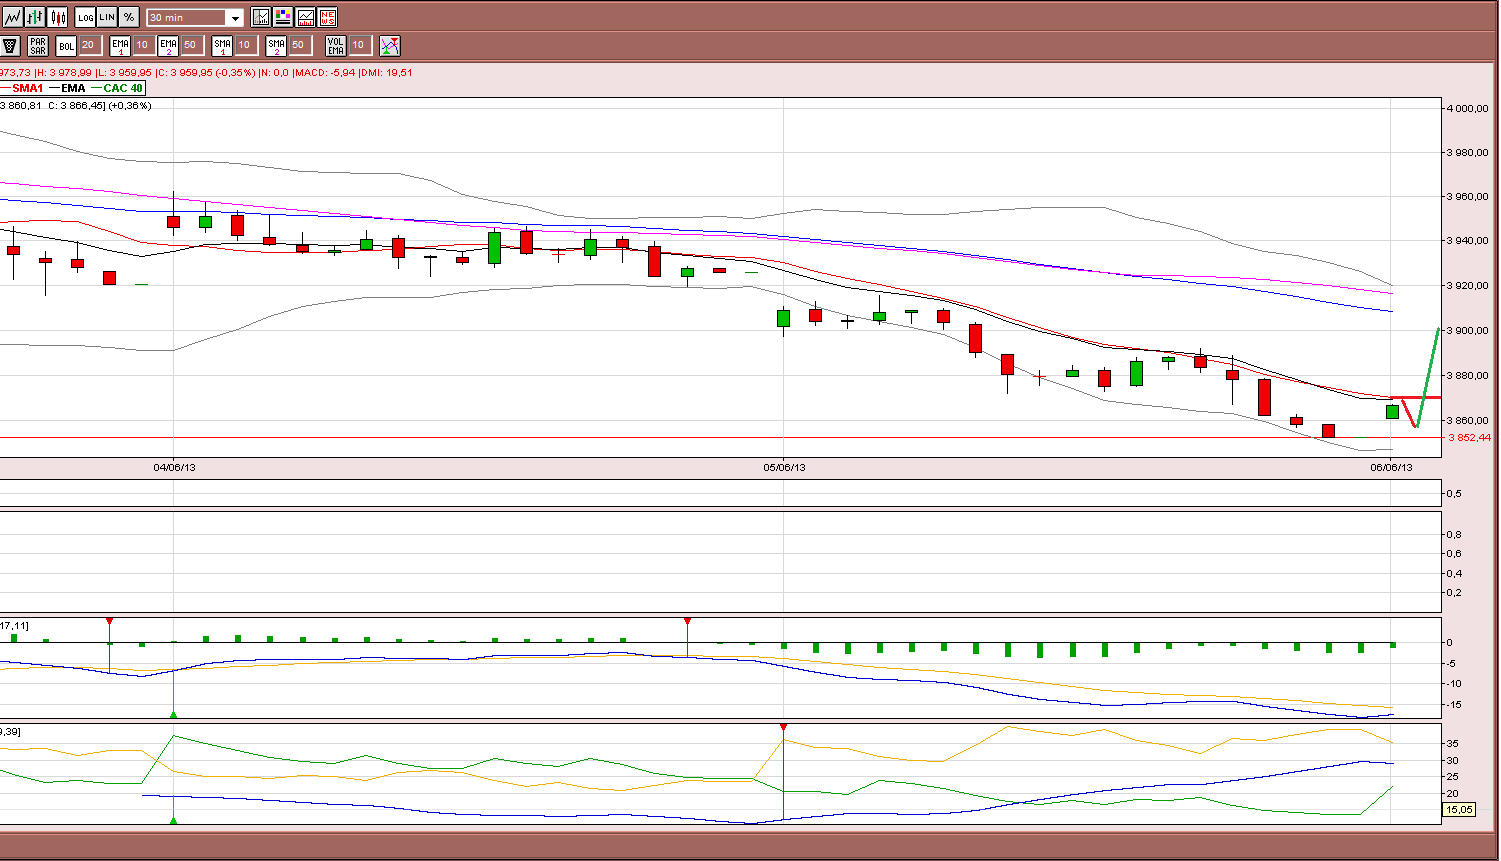Viewport: 1501px width, 861px height.
Task: Toggle the EMA 2 indicator
Action: click(168, 45)
